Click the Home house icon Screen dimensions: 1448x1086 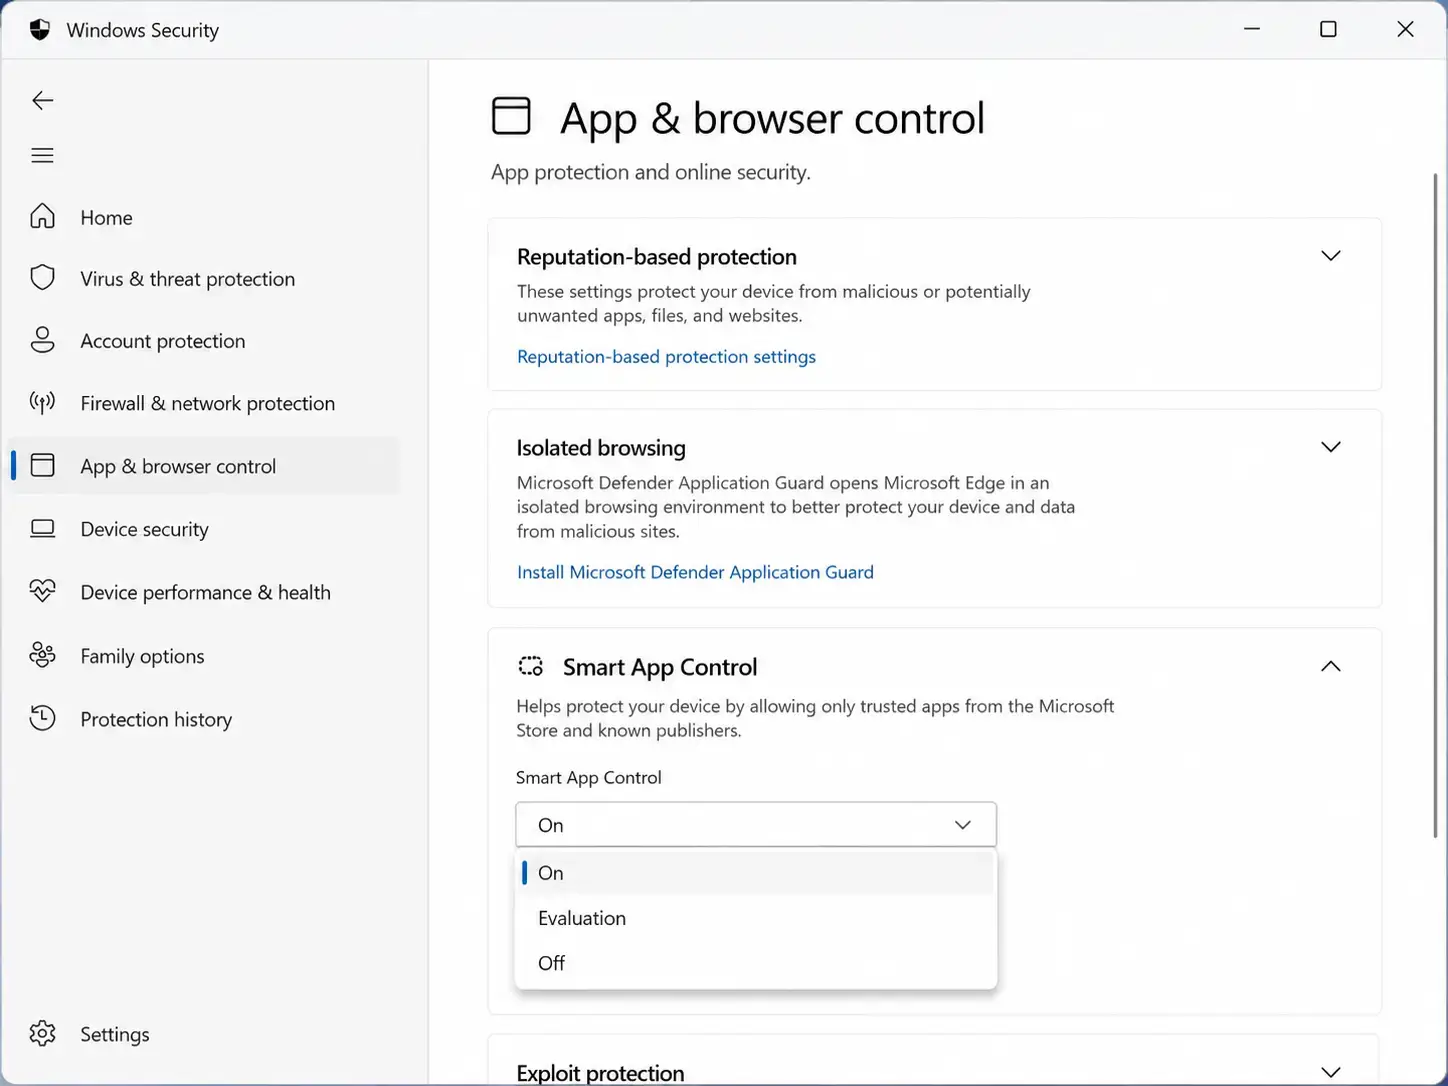point(42,216)
